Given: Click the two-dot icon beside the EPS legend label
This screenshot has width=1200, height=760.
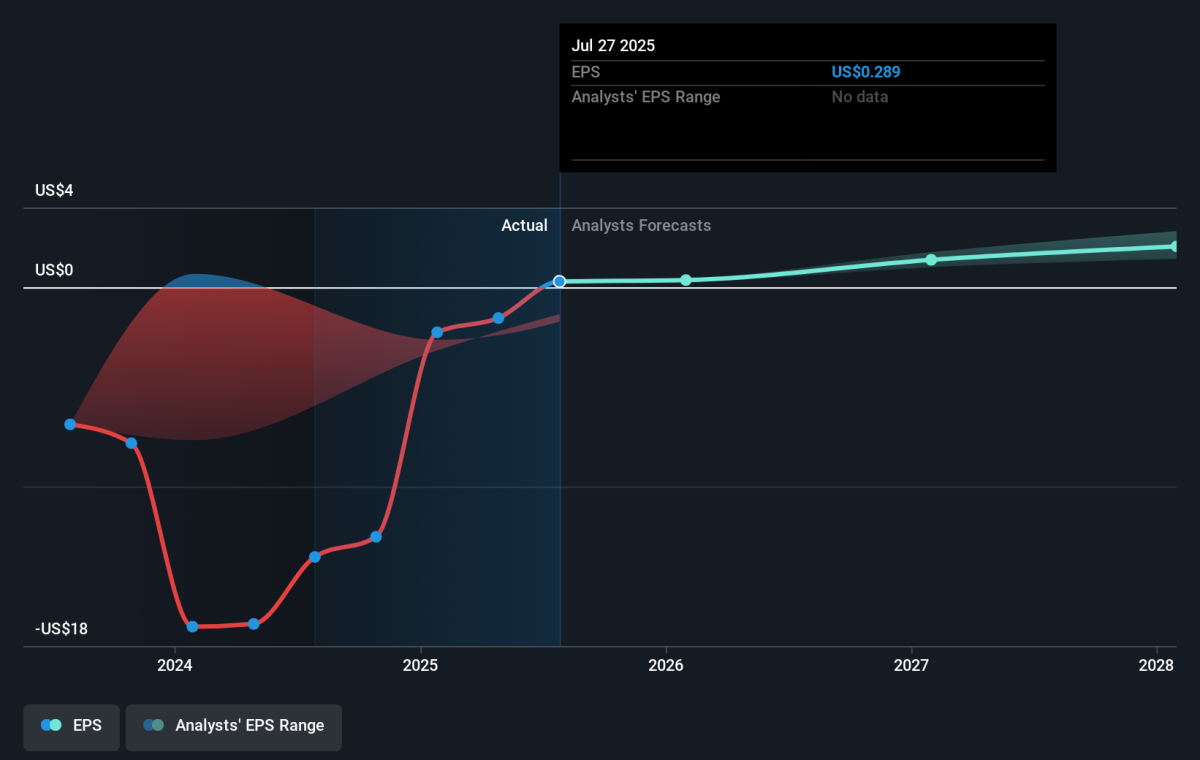Looking at the screenshot, I should click(x=52, y=725).
